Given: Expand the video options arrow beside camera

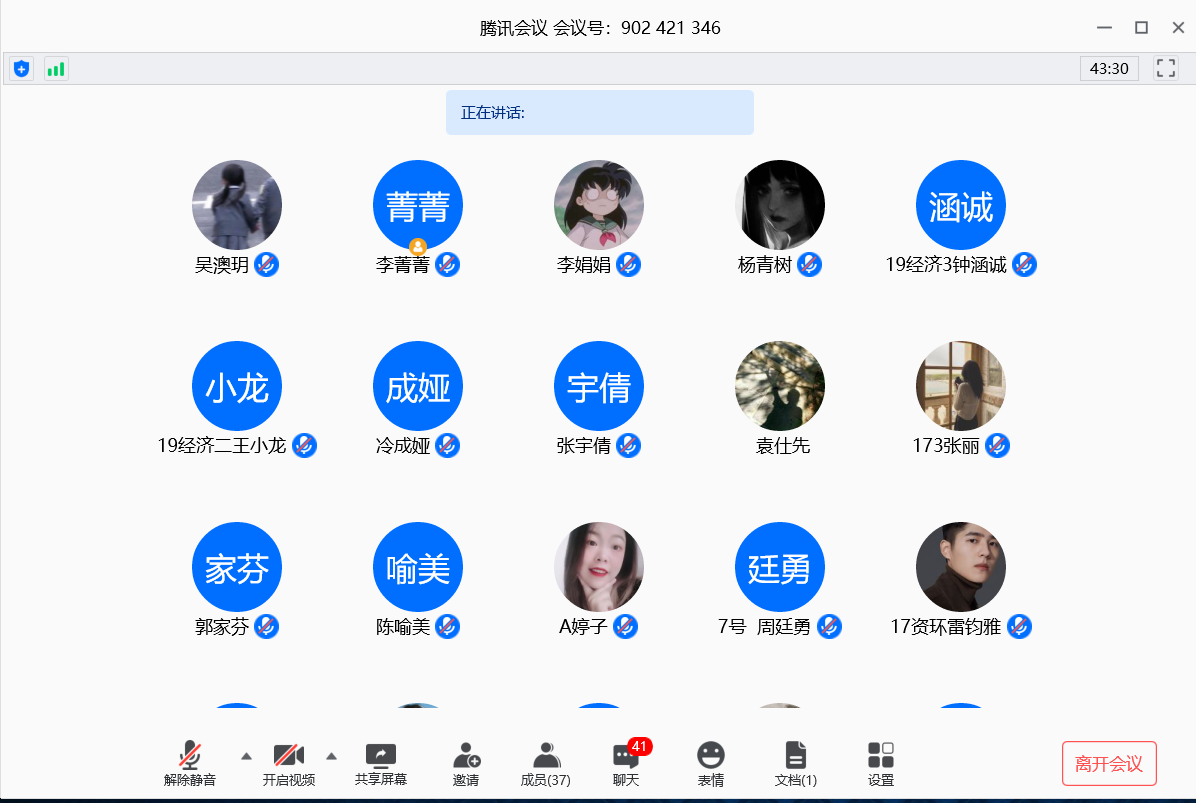Looking at the screenshot, I should 332,755.
